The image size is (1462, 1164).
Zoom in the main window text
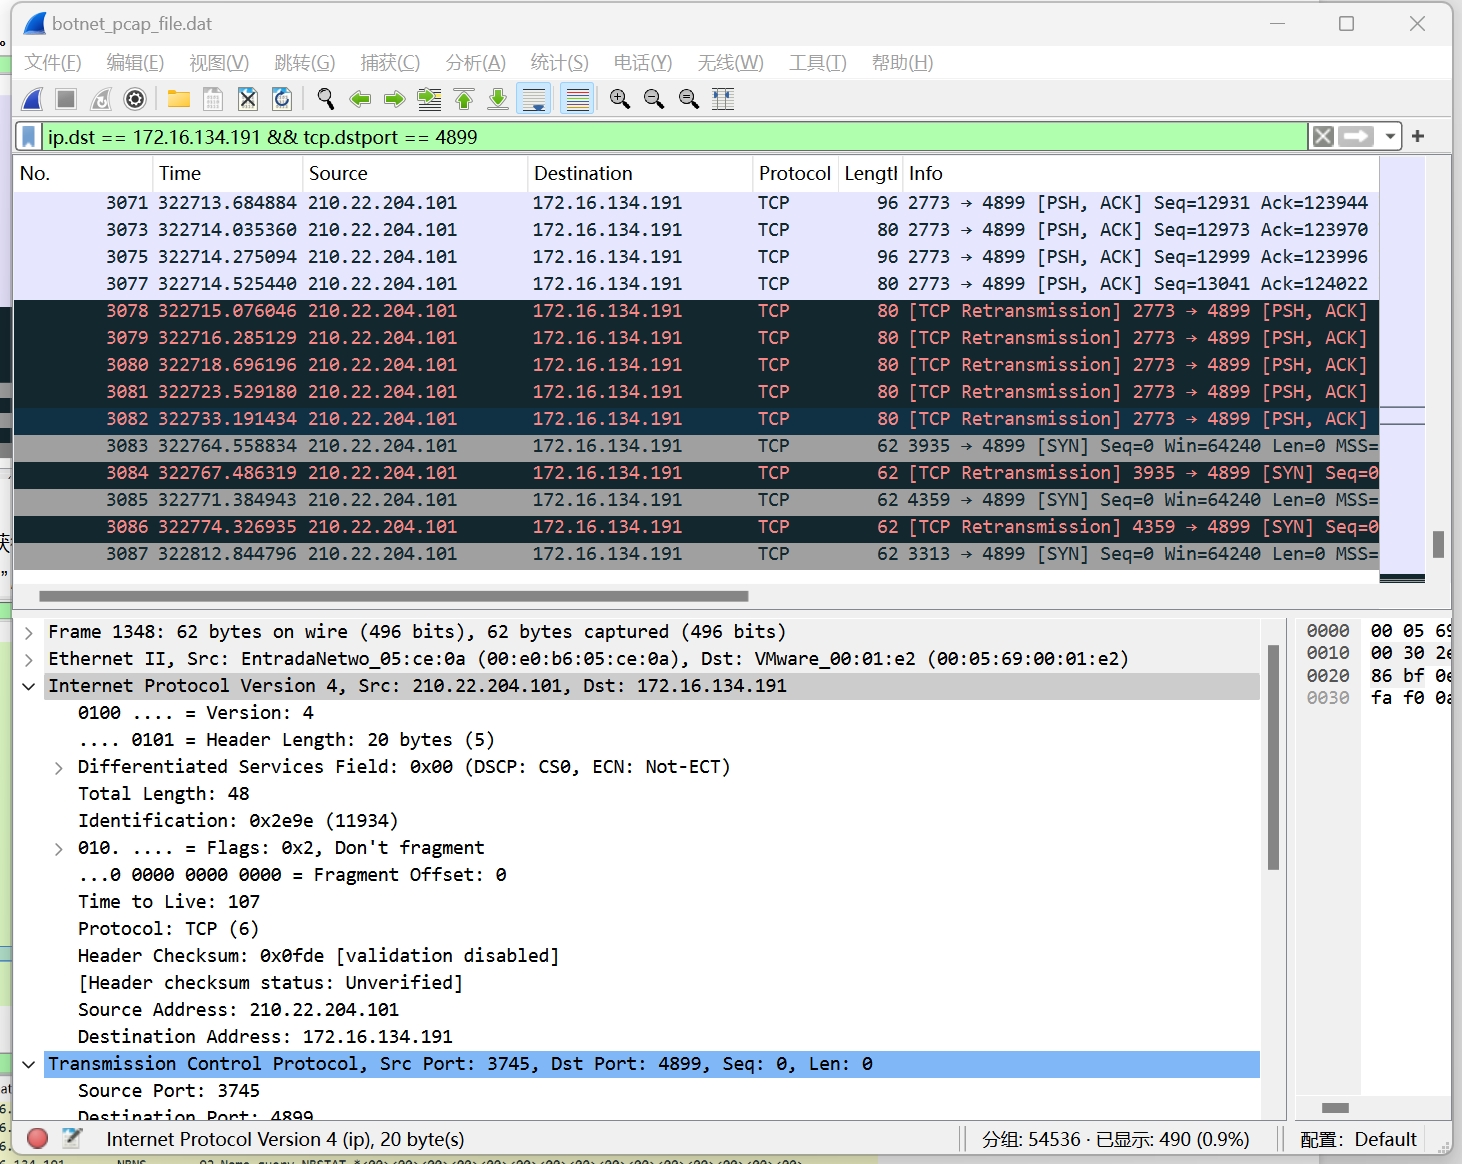[x=620, y=99]
